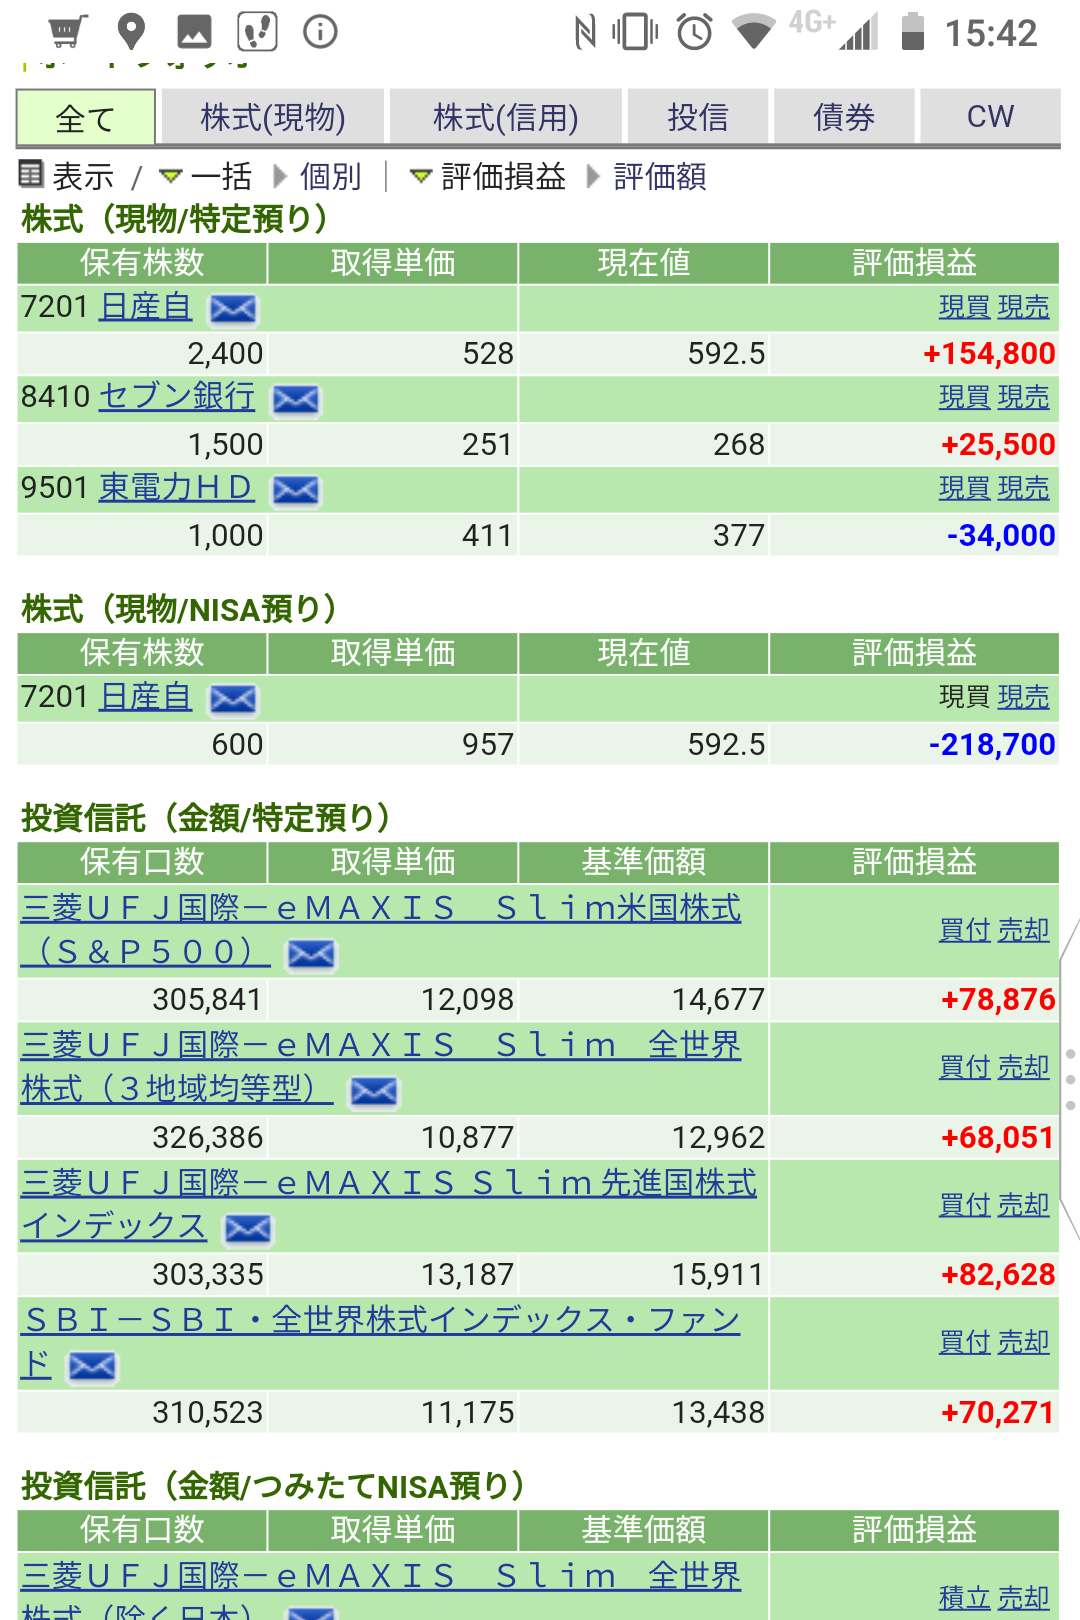Open mail alert icon for 日産自 in NISA預り

click(x=232, y=699)
